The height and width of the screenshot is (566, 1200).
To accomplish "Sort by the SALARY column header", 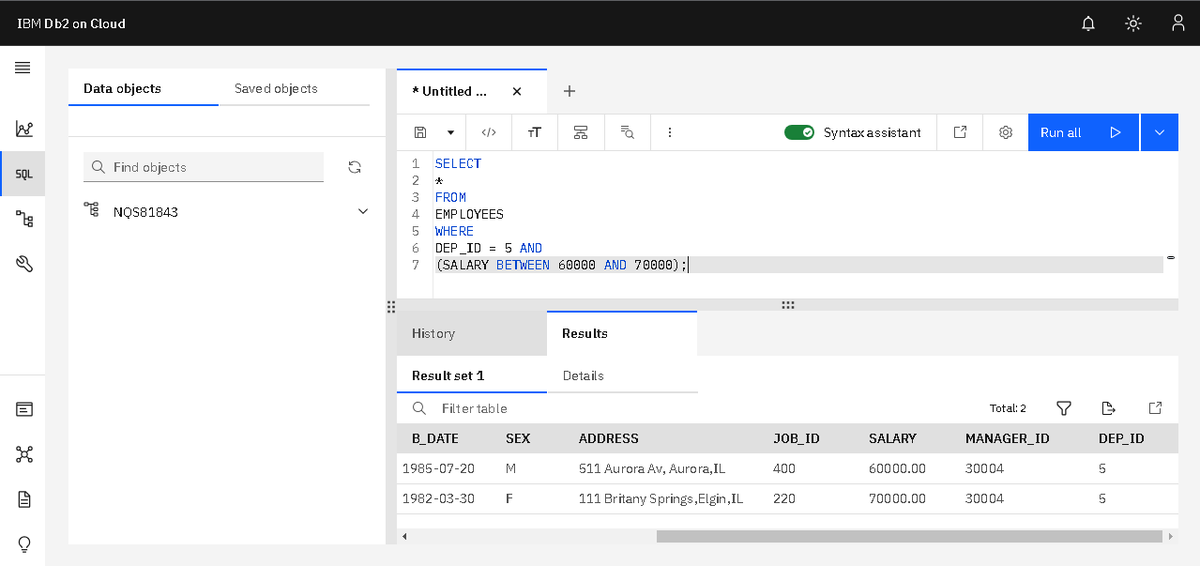I will [892, 438].
